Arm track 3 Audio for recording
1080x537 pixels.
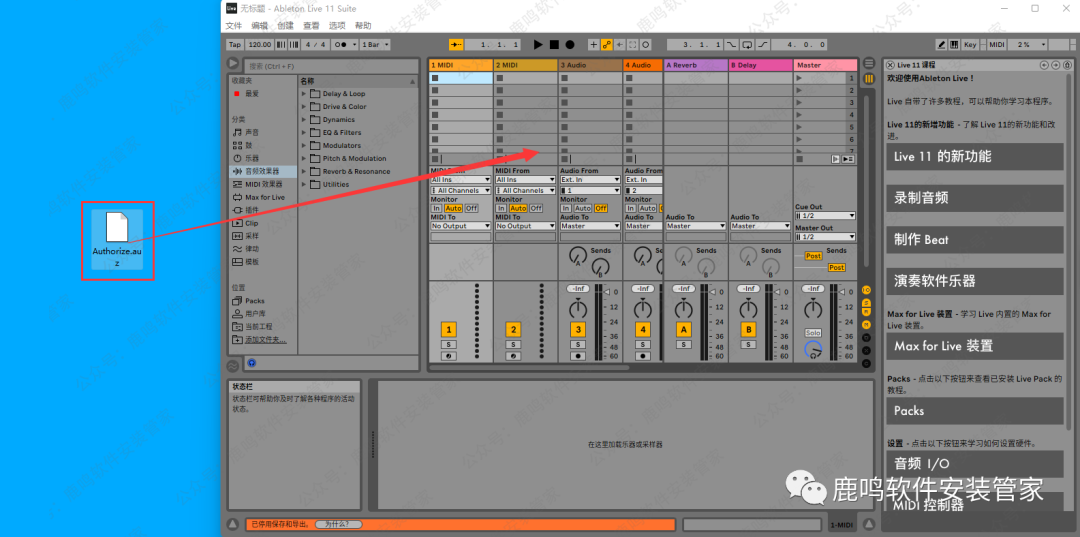(578, 355)
